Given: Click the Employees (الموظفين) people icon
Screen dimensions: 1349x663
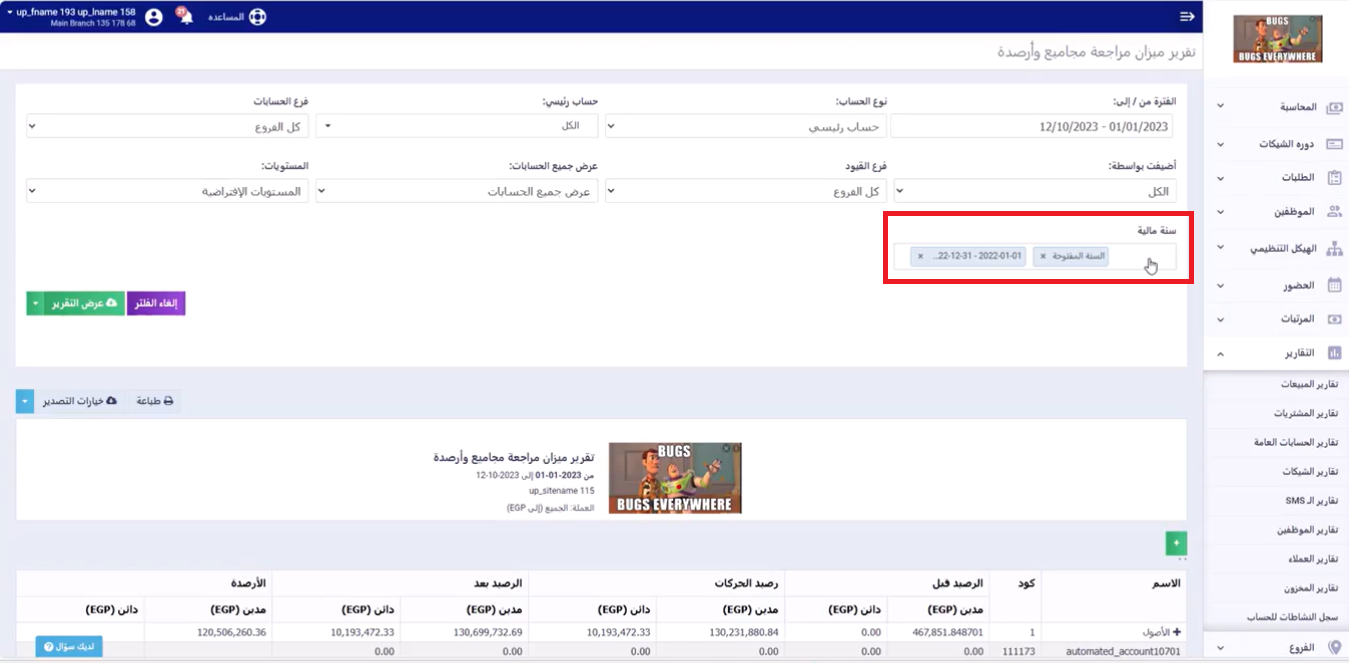Looking at the screenshot, I should [x=1334, y=212].
